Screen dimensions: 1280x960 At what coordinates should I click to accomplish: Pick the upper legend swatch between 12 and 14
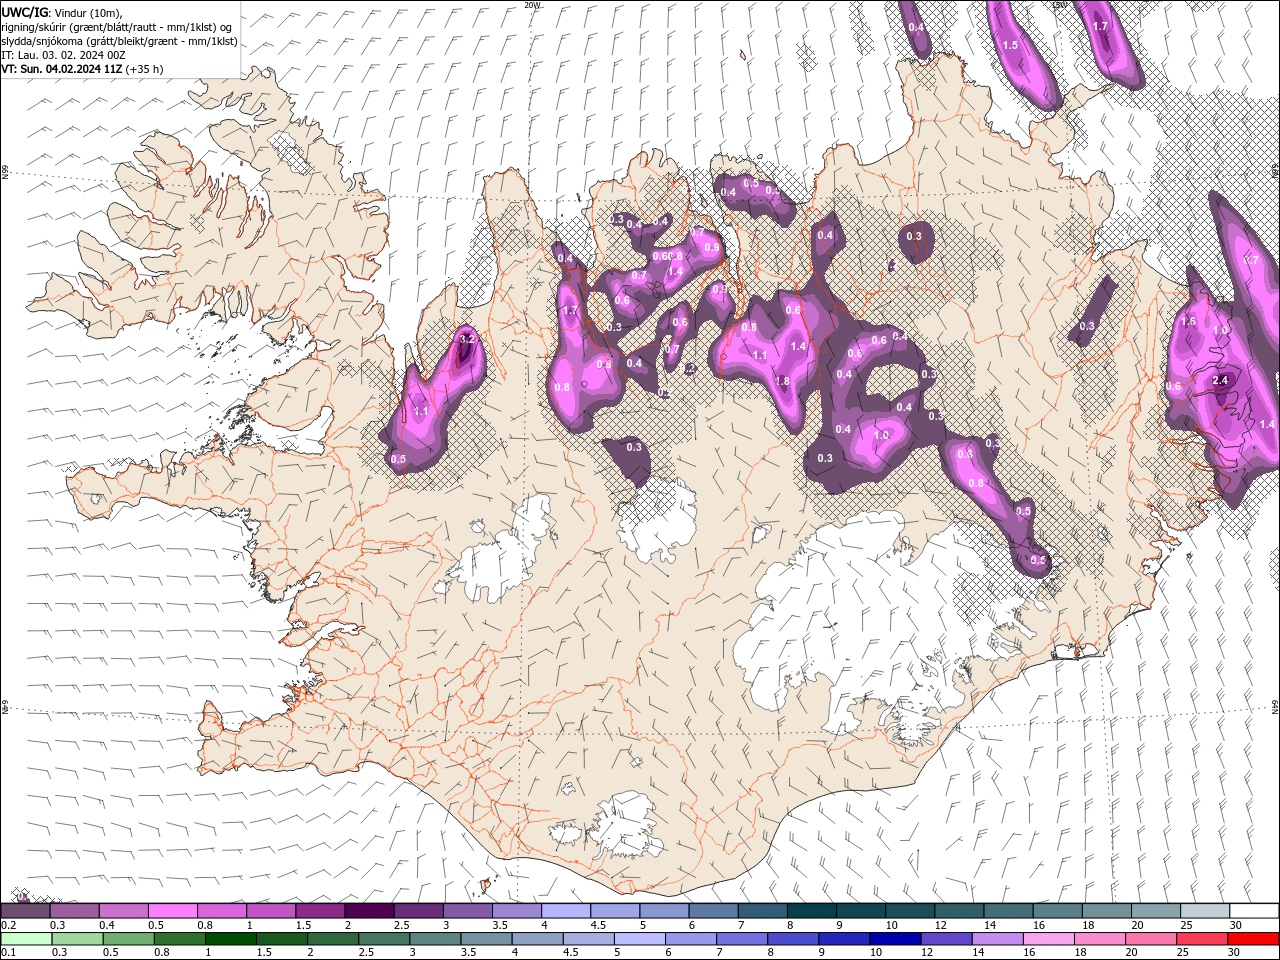(x=960, y=911)
